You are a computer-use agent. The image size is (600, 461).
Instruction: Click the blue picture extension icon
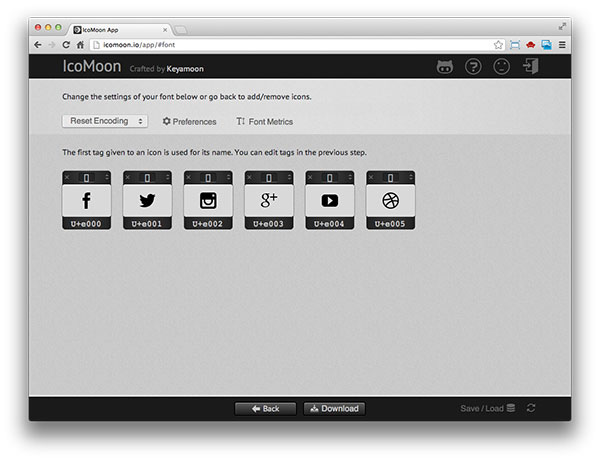click(546, 45)
